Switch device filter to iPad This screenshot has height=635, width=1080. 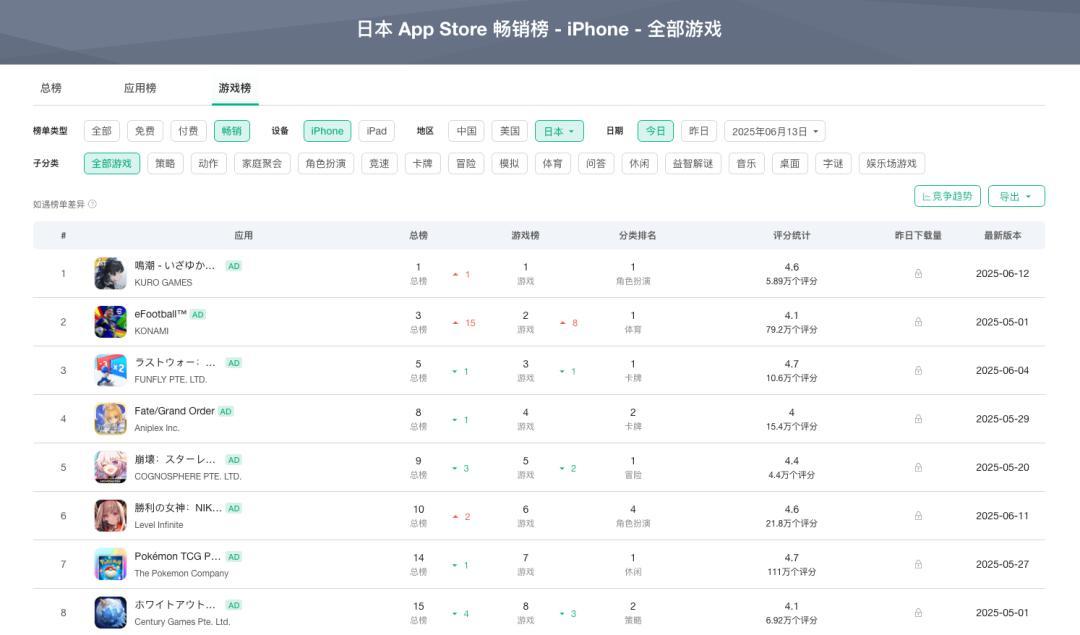tap(376, 131)
